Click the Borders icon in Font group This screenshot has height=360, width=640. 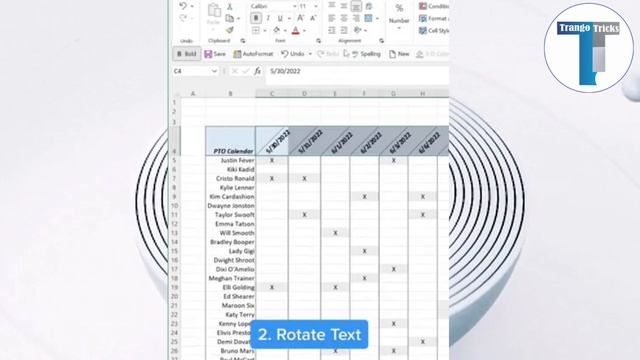[256, 30]
